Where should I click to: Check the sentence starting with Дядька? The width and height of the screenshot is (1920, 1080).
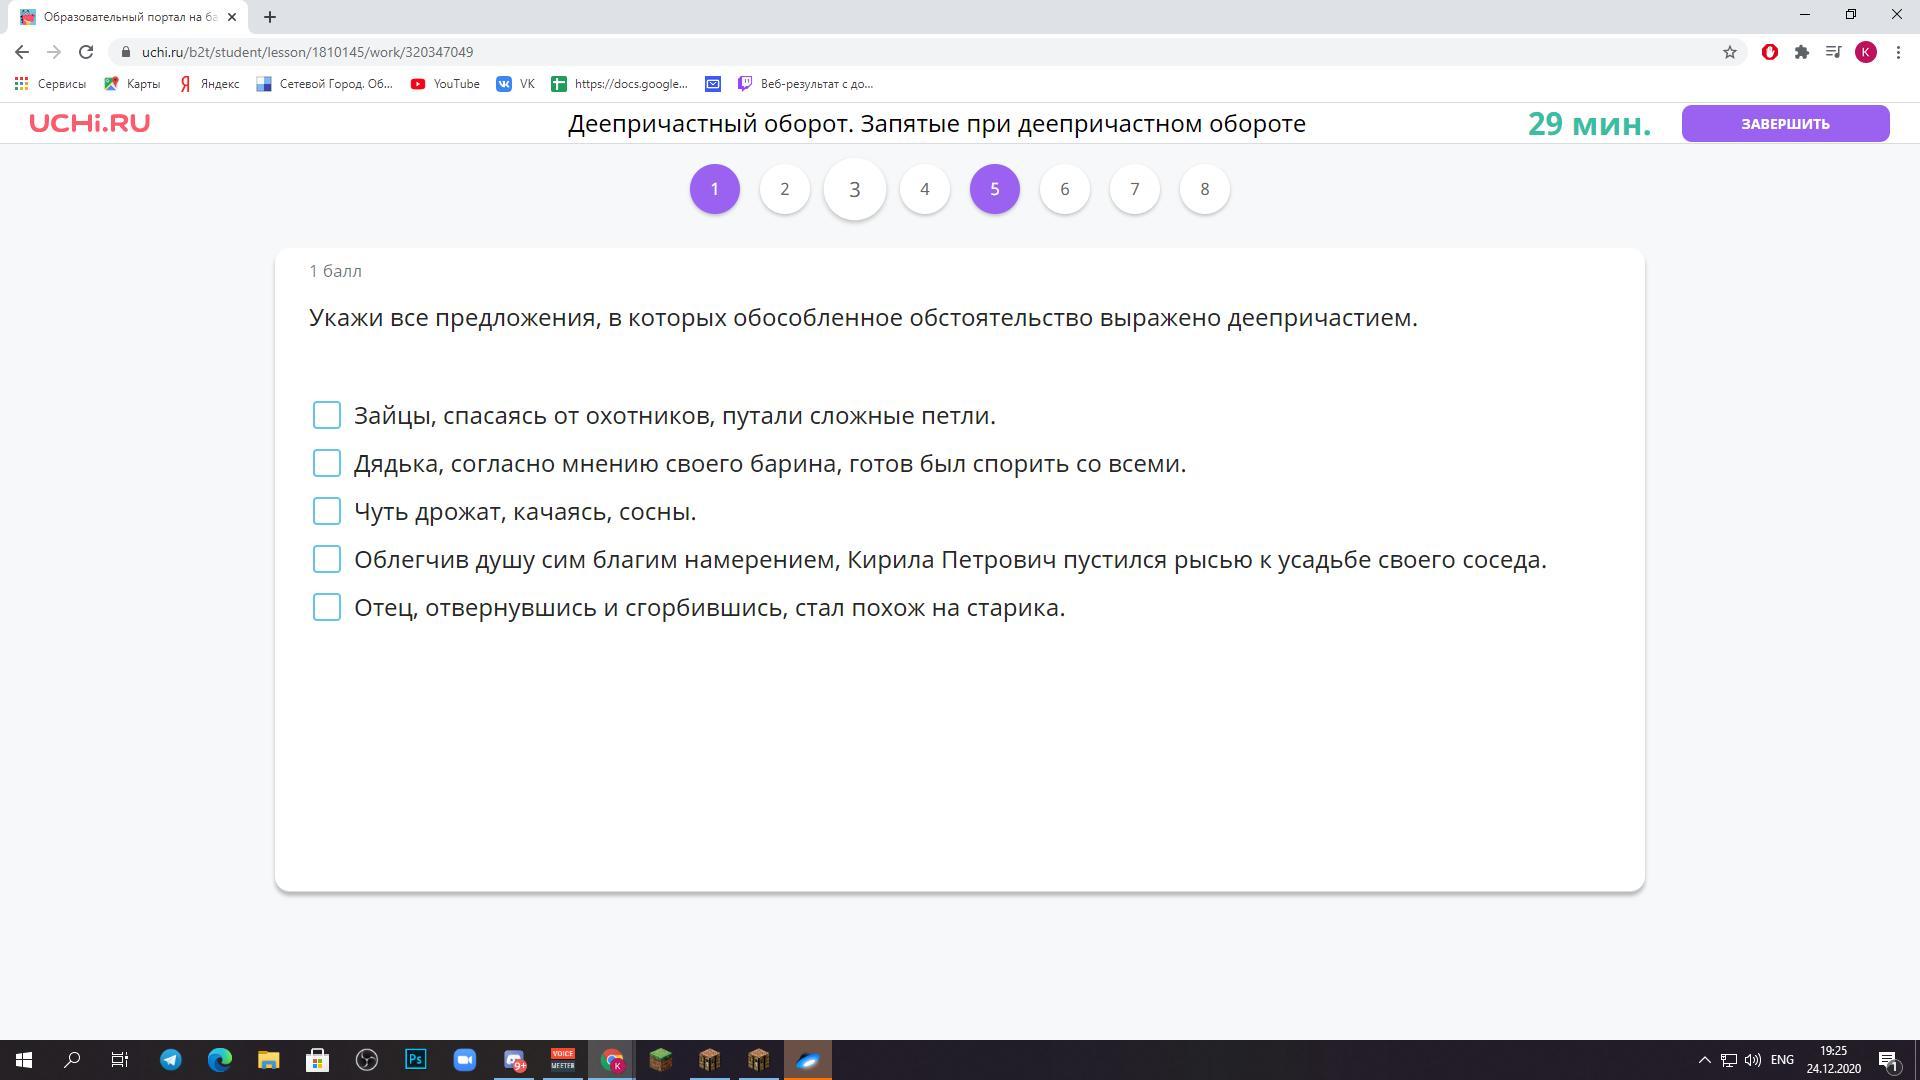click(327, 463)
